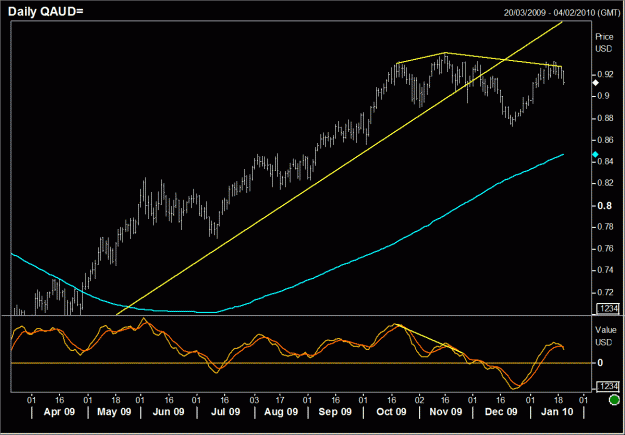The height and width of the screenshot is (435, 625).
Task: Click the 'Jul 09' month label
Action: pos(226,411)
